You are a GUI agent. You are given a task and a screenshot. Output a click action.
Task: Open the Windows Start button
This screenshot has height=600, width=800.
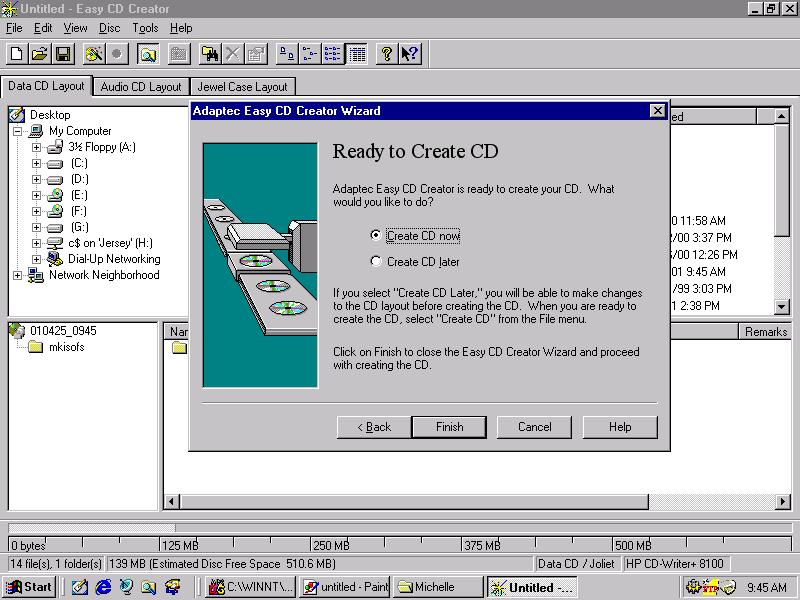(30, 587)
